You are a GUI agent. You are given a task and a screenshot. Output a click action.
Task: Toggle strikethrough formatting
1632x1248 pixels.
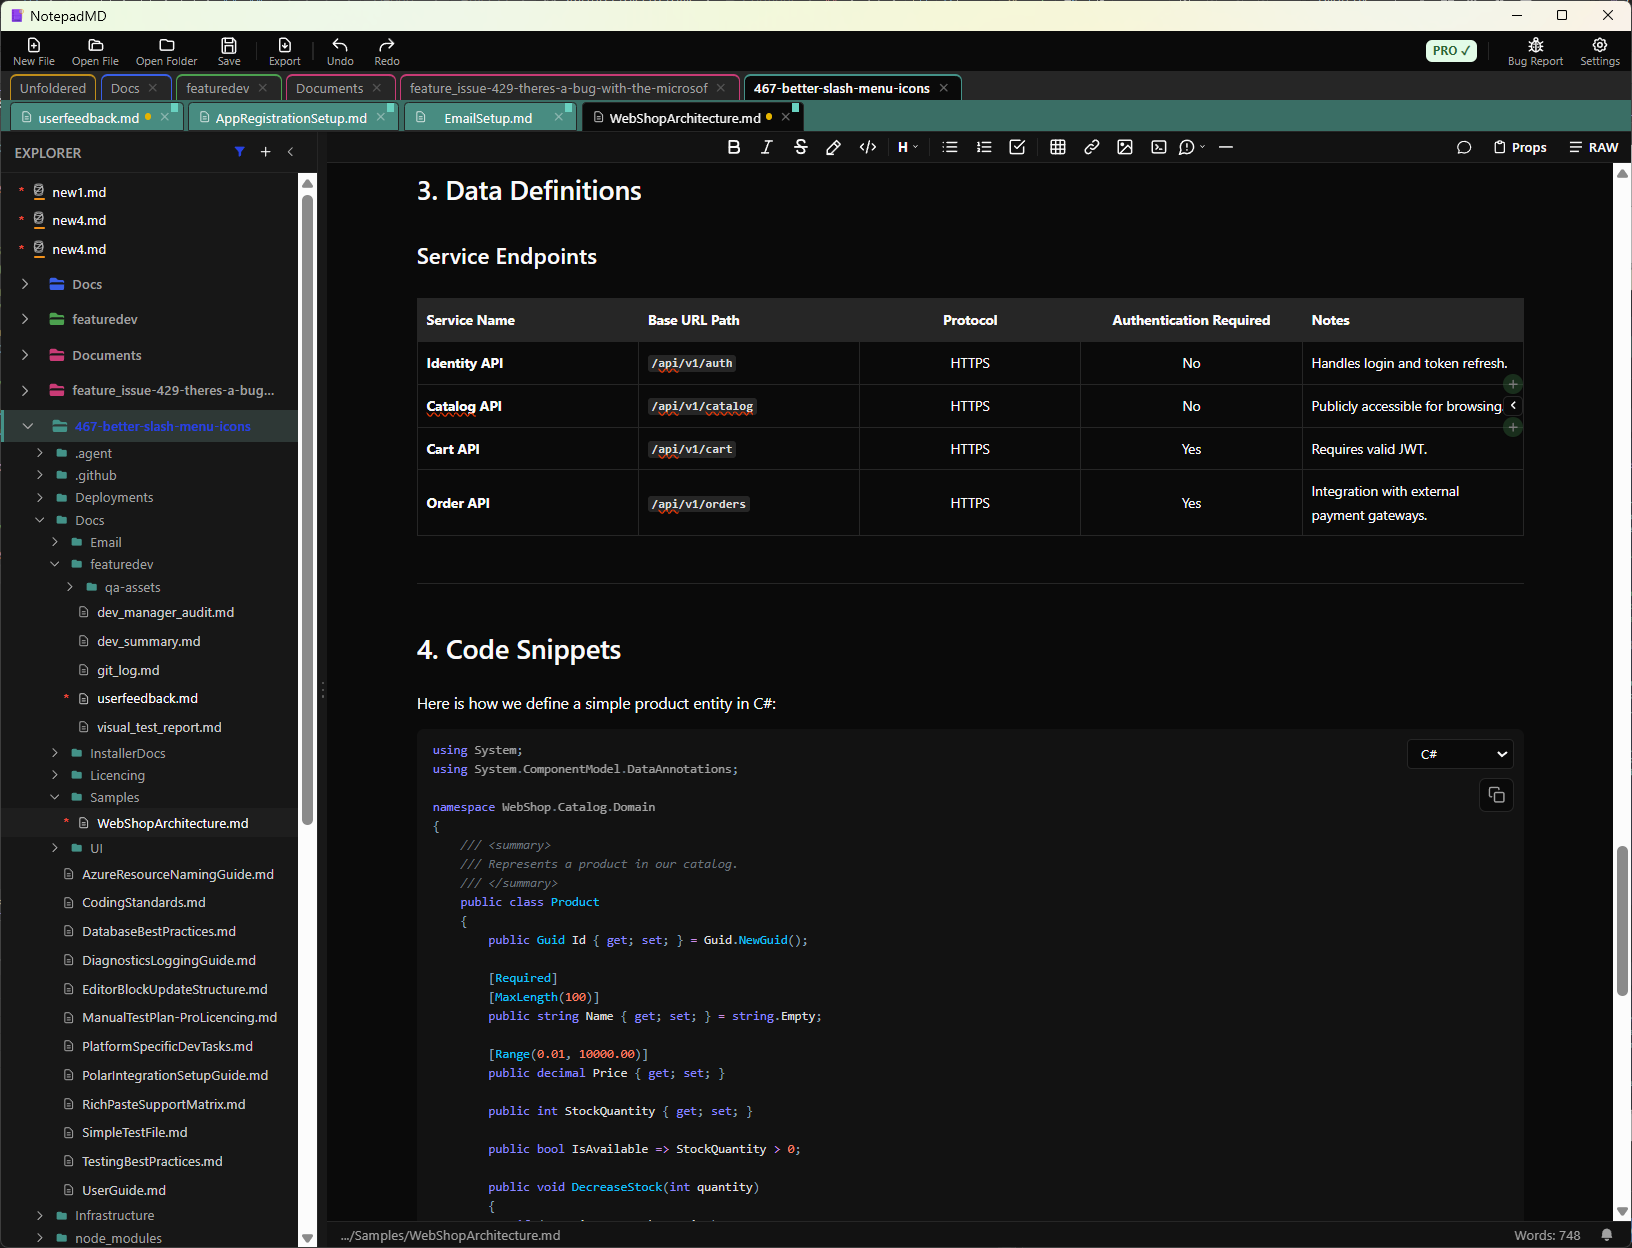click(800, 147)
